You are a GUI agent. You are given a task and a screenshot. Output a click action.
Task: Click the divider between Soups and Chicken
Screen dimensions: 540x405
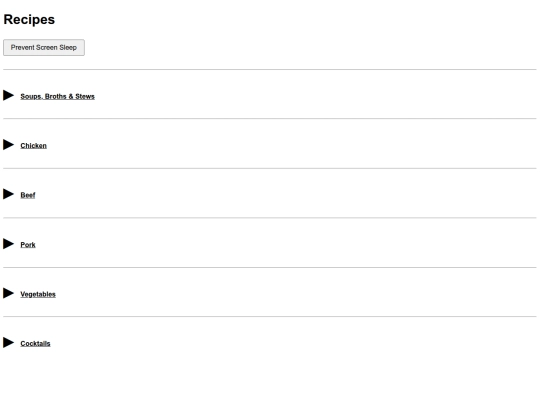pos(270,119)
